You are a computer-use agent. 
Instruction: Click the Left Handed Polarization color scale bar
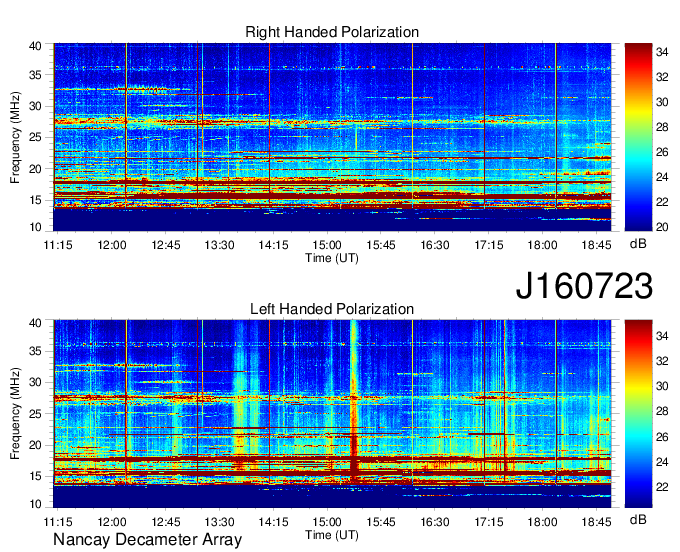point(638,413)
